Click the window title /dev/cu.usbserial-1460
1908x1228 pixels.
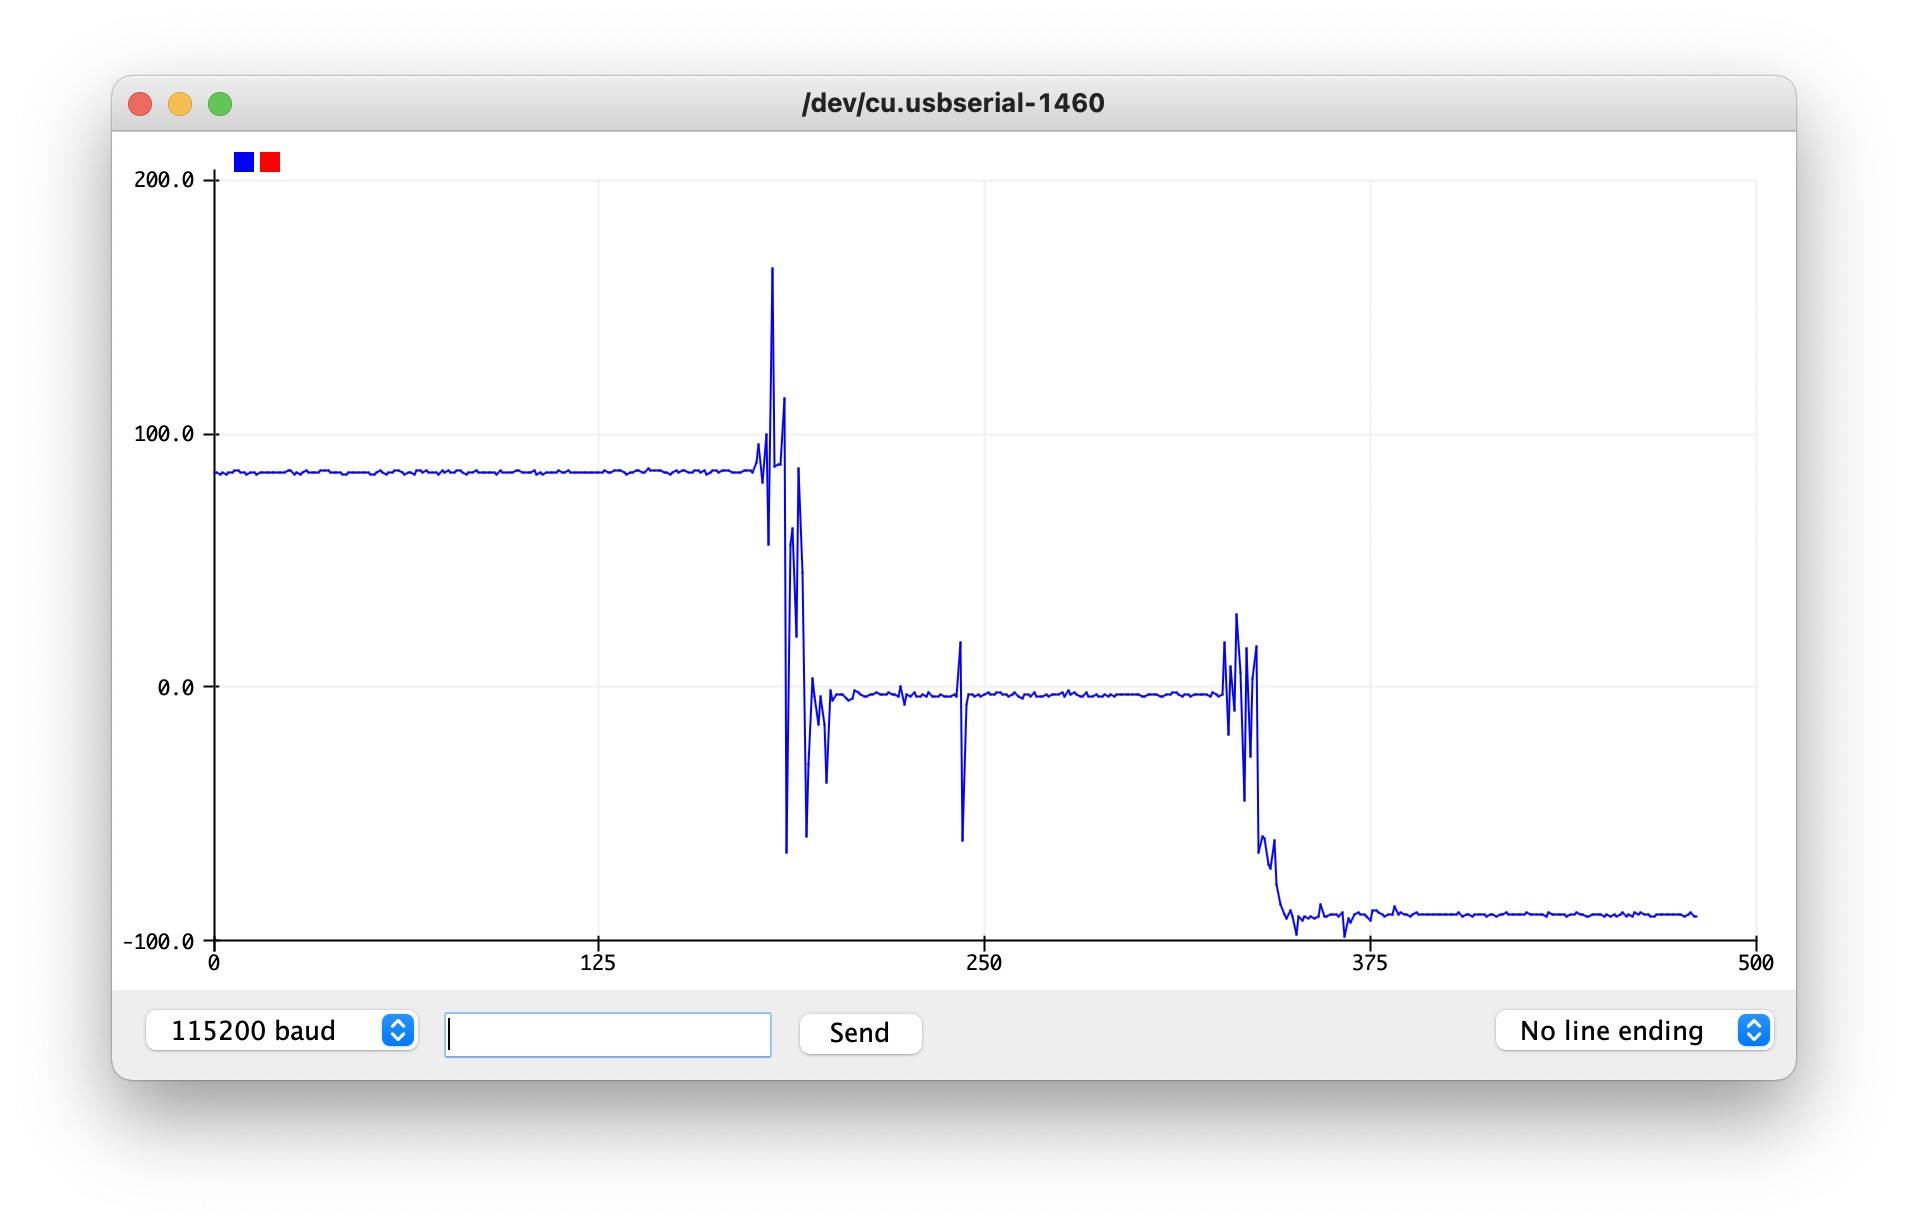(x=953, y=103)
